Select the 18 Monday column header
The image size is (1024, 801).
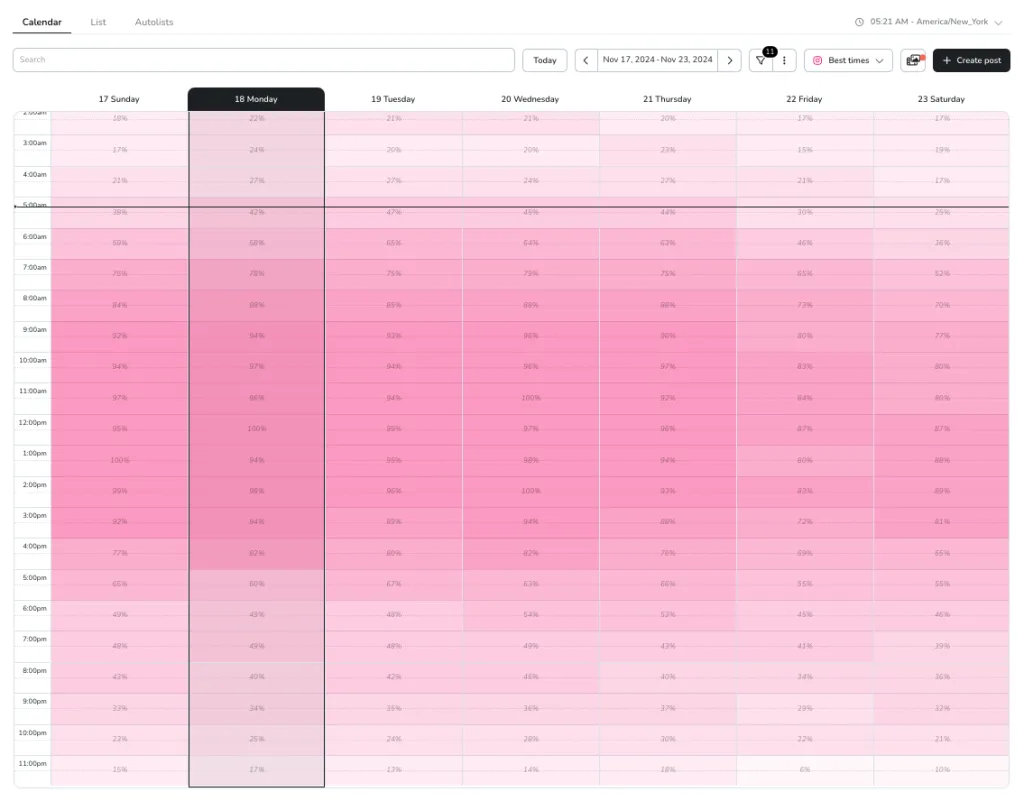(256, 99)
